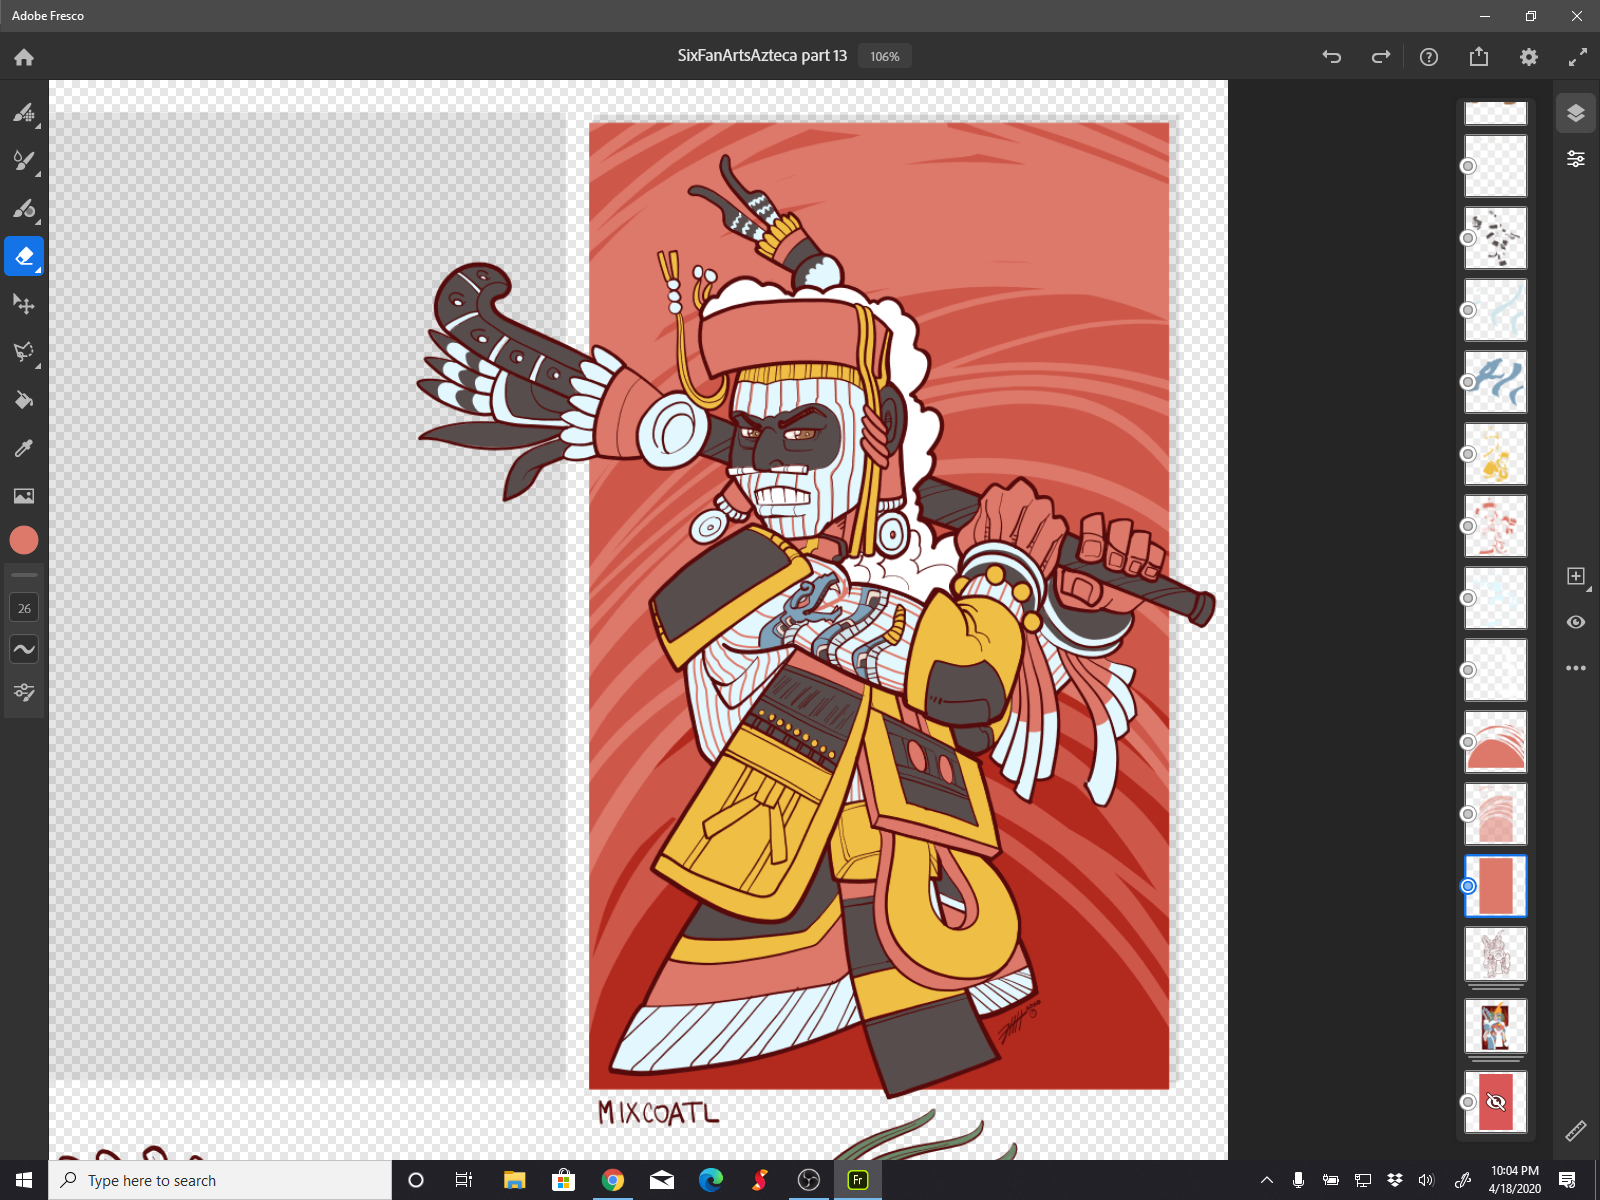
Task: Open the volume control in system tray
Action: [x=1427, y=1180]
